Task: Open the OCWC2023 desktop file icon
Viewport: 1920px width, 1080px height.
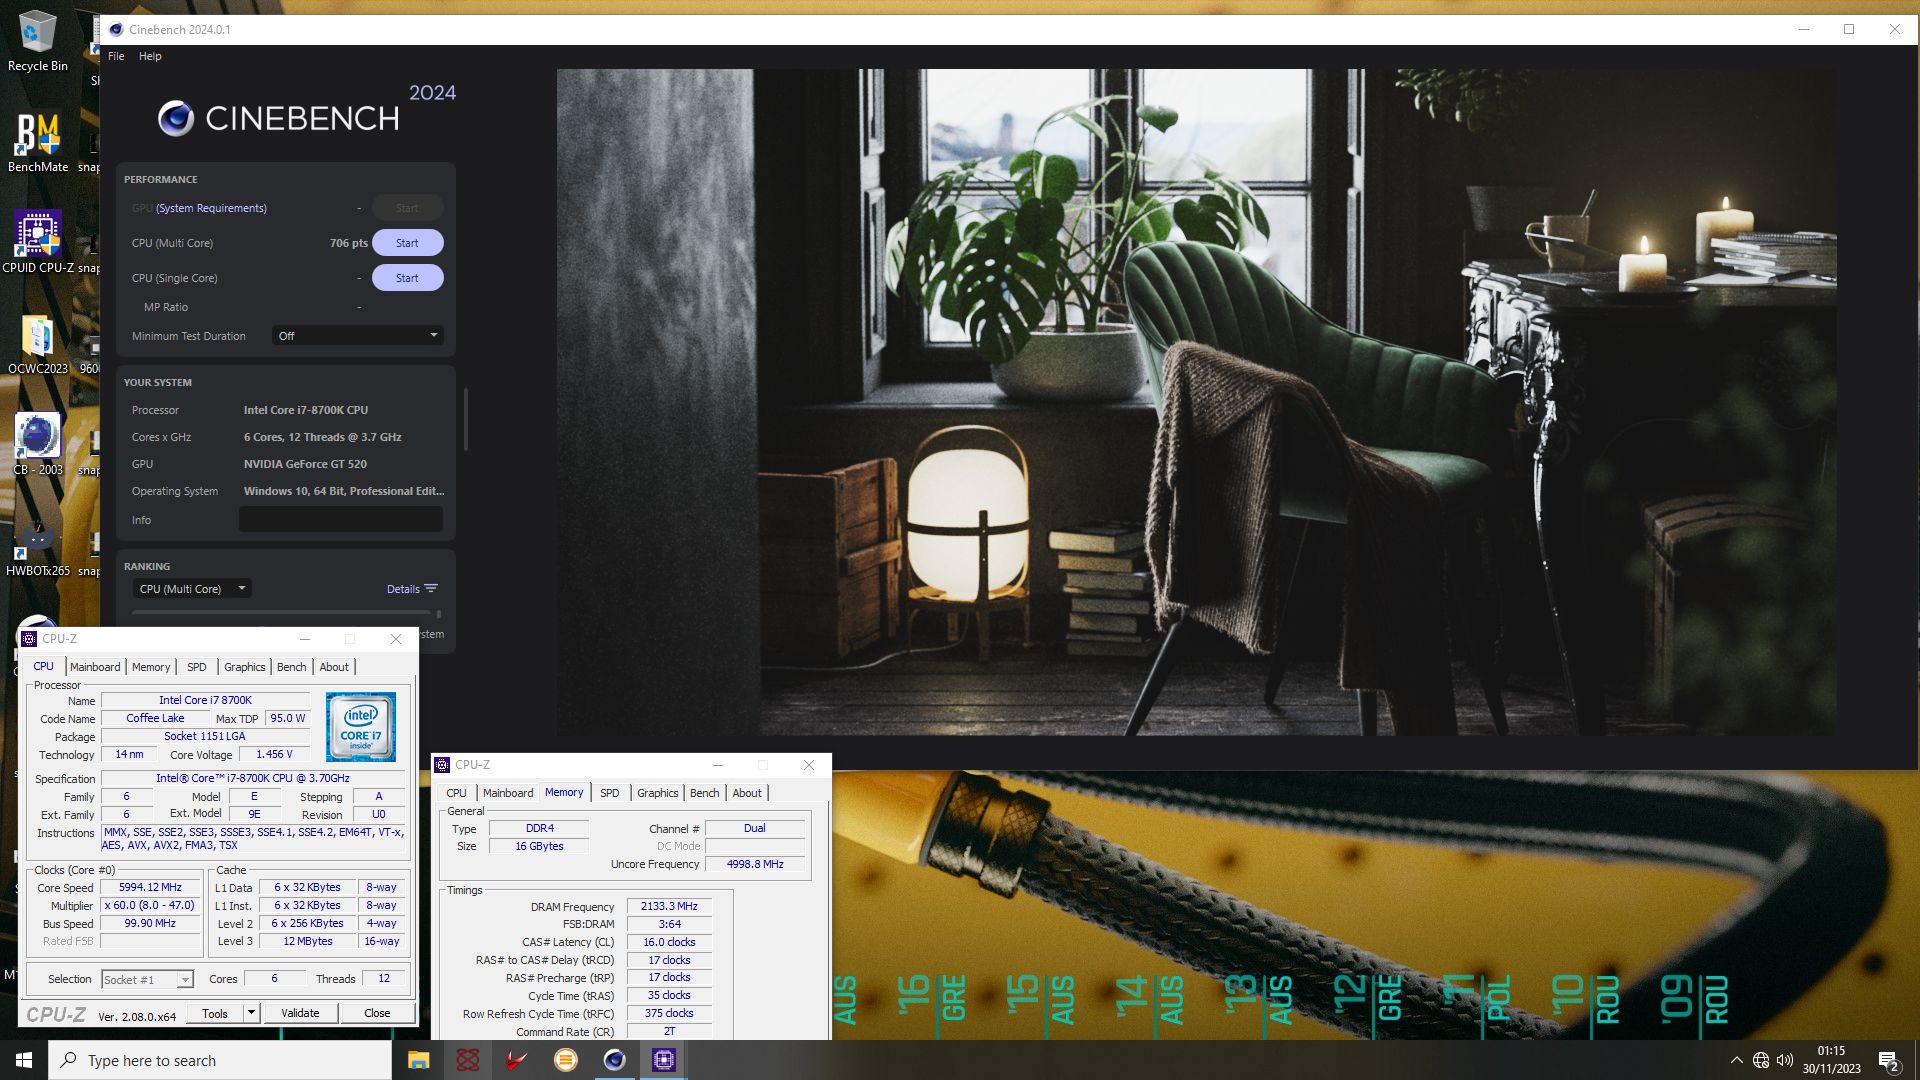Action: click(x=38, y=343)
